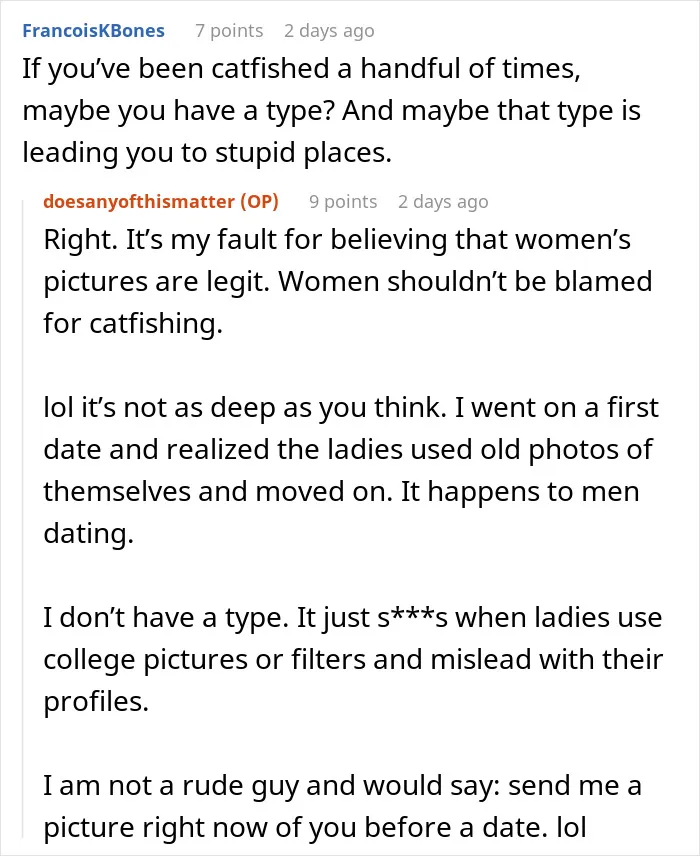Click the censored word 's***s'

pos(412,617)
